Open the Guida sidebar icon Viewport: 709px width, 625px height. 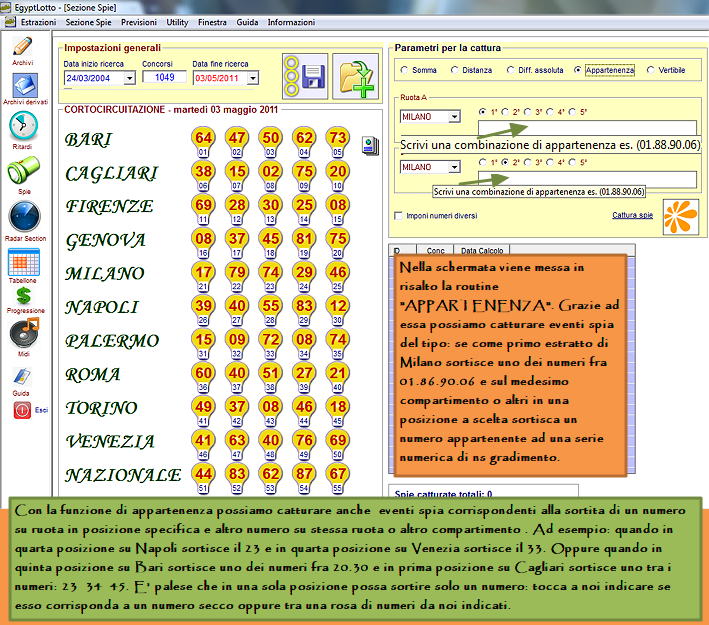(22, 377)
